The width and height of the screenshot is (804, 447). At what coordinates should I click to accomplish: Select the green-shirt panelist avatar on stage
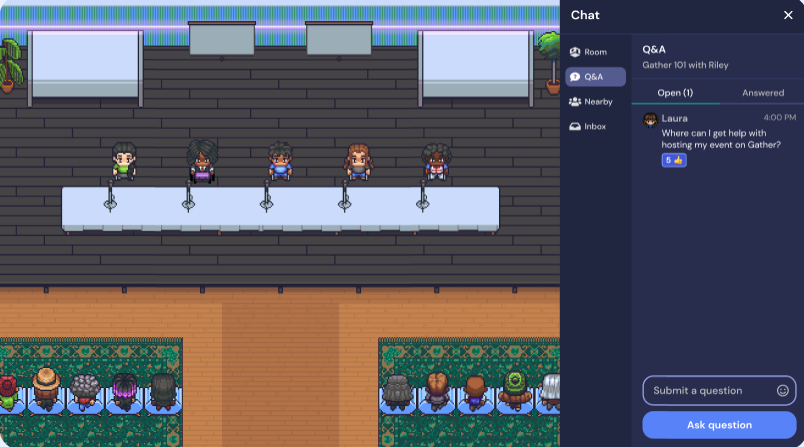coord(124,161)
